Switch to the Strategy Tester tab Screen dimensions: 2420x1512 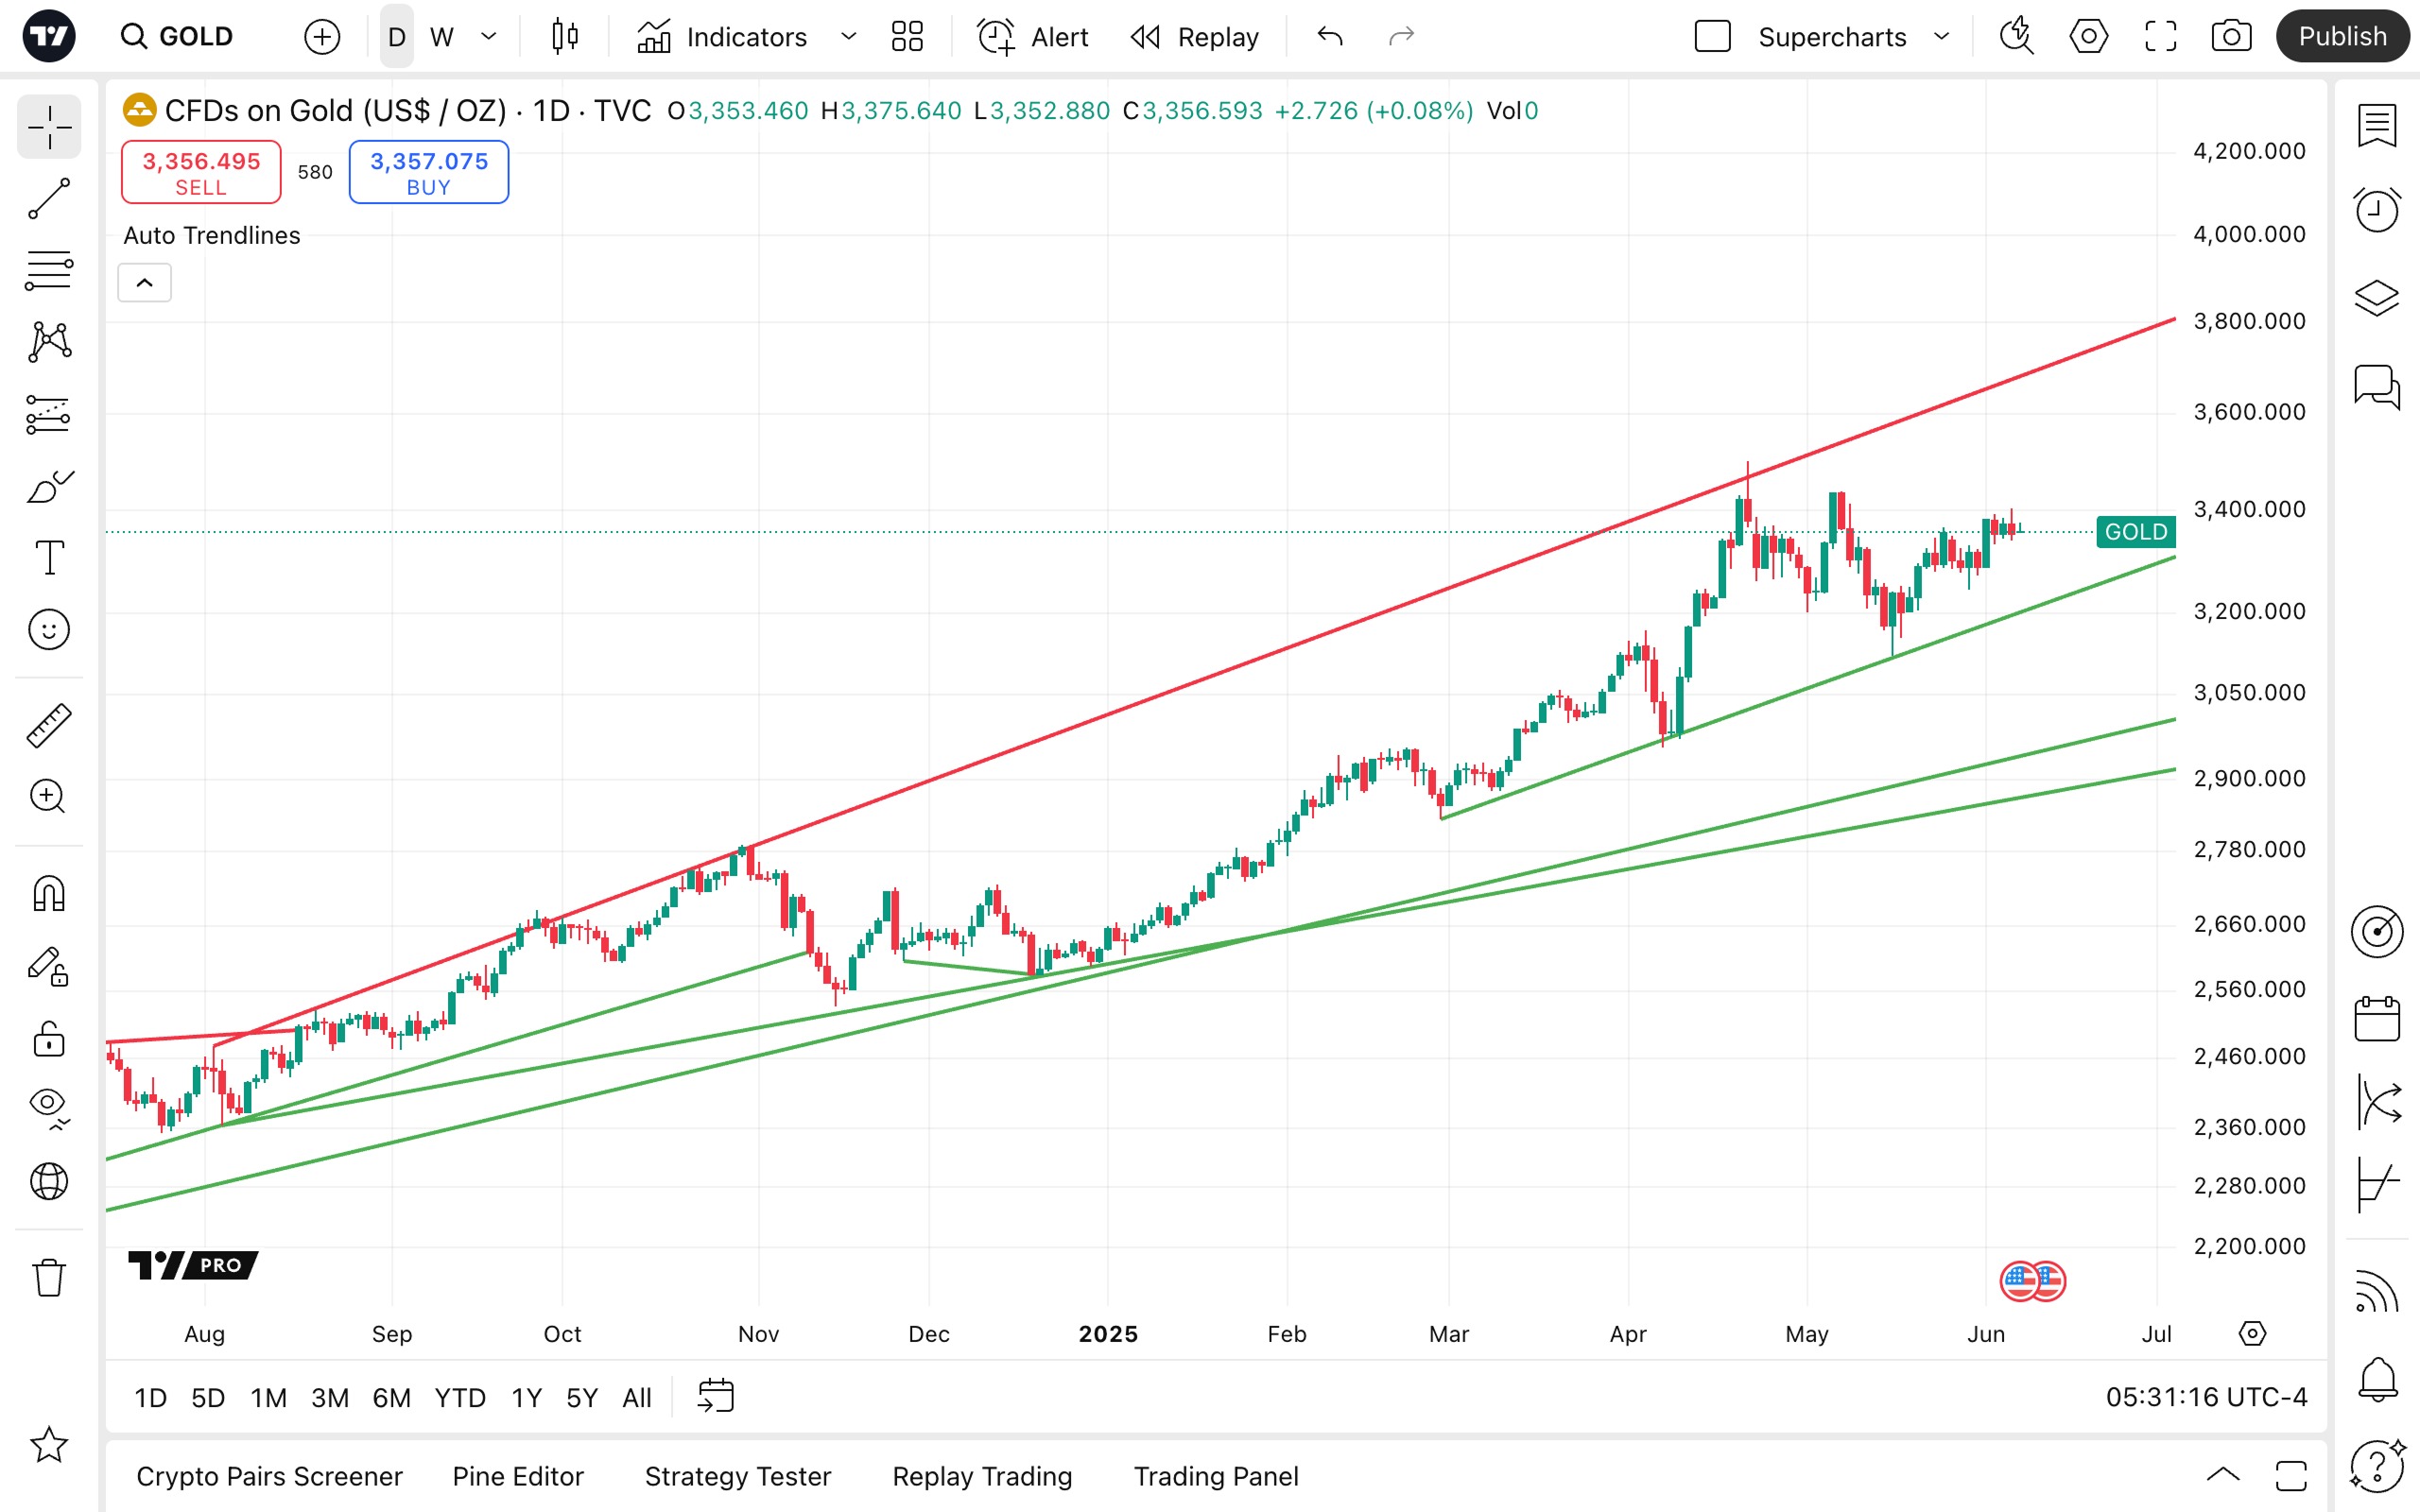738,1476
